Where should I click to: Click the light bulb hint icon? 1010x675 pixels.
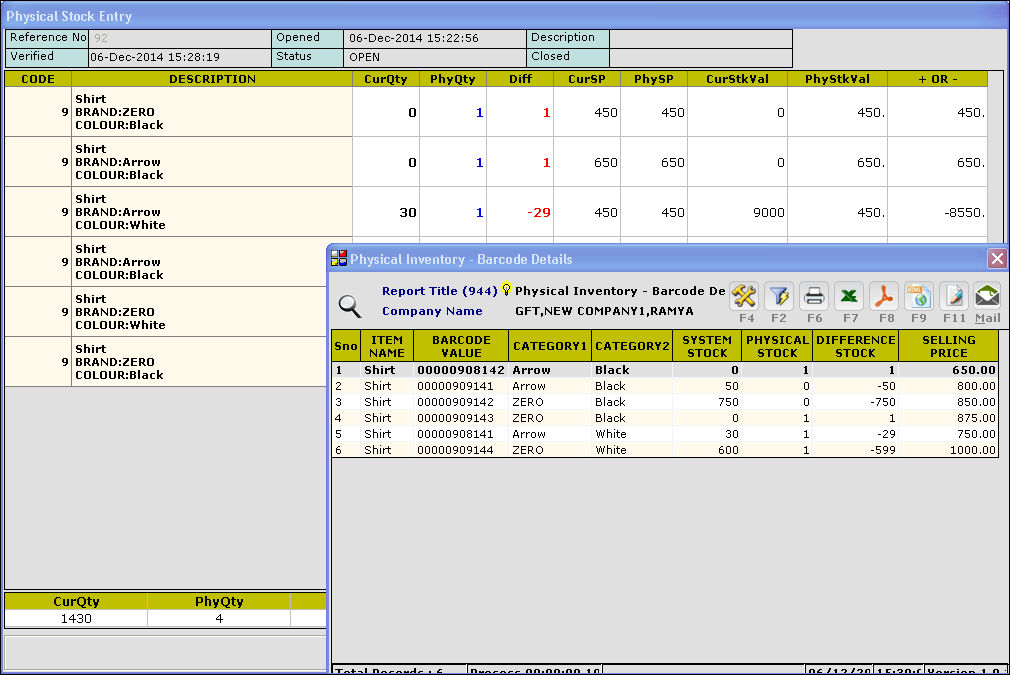(x=506, y=290)
